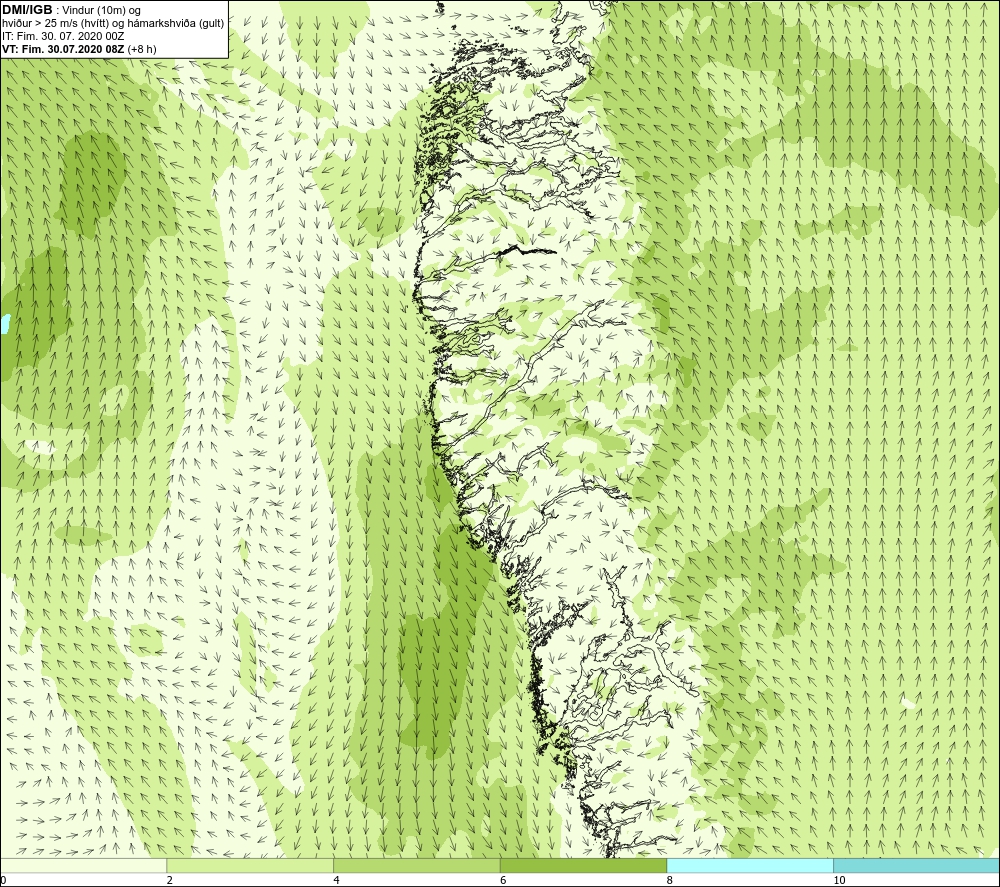This screenshot has height=887, width=1000.
Task: Click the teal swatch above 10 m/s
Action: coord(916,865)
